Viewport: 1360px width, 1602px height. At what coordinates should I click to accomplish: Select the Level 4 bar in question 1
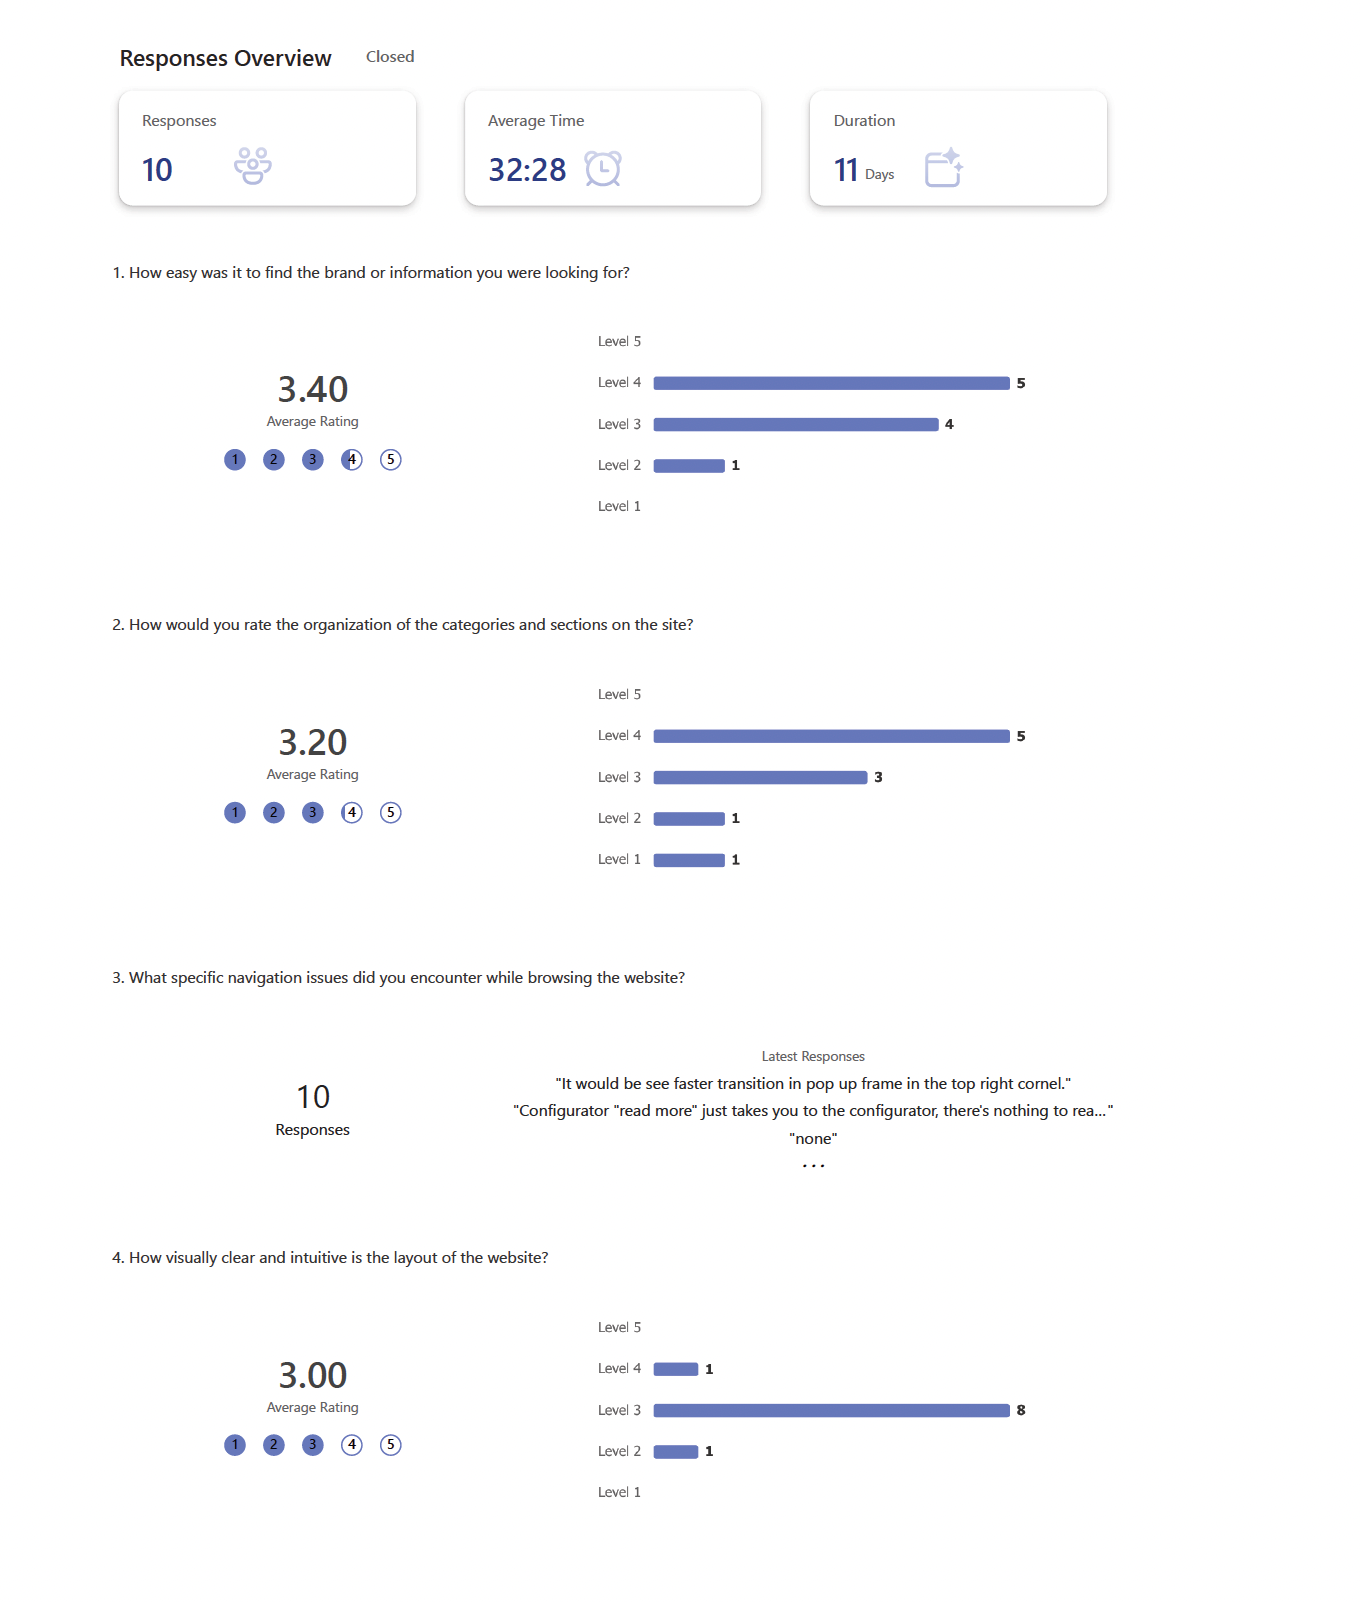point(831,383)
